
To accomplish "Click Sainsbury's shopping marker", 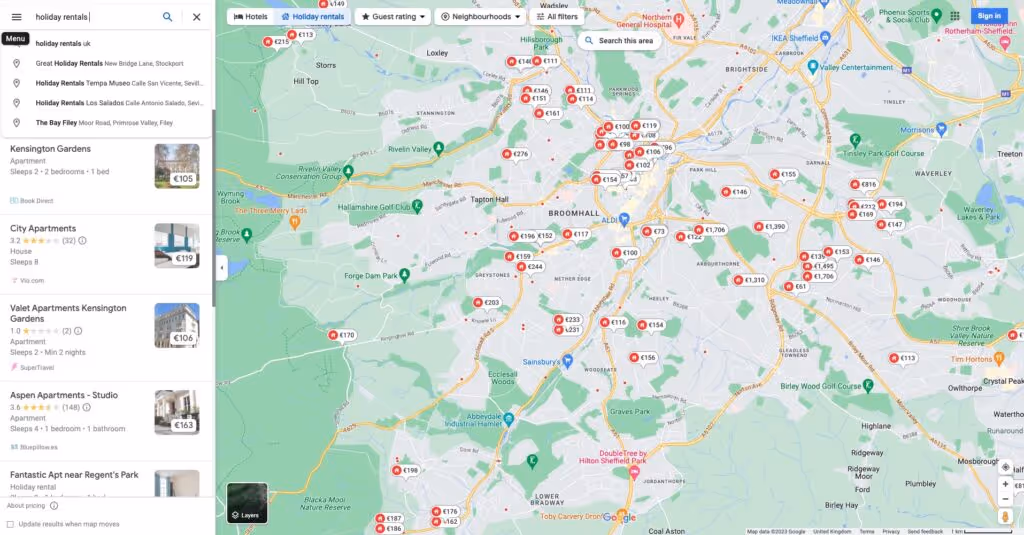I will [x=567, y=361].
